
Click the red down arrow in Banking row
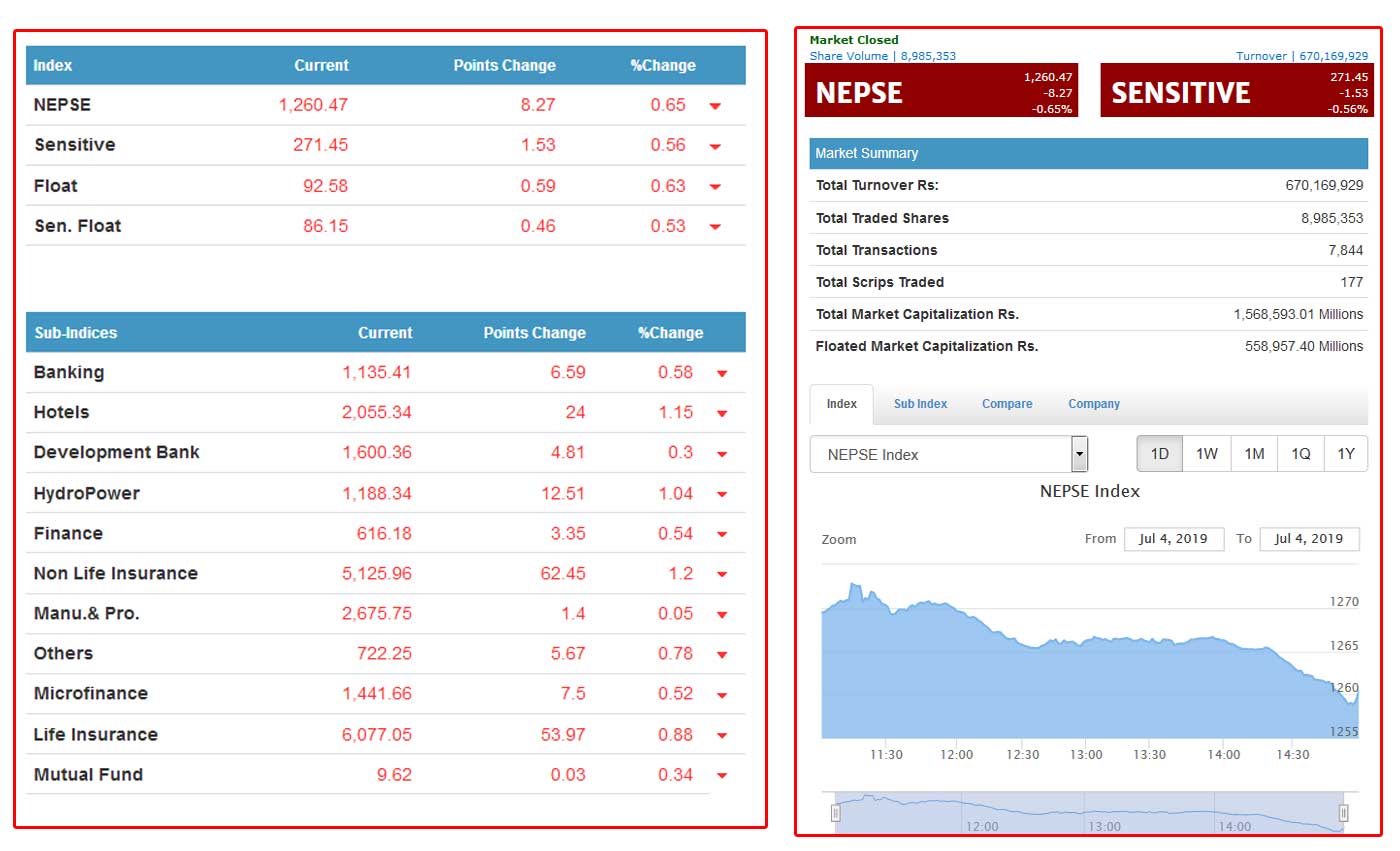[x=722, y=374]
